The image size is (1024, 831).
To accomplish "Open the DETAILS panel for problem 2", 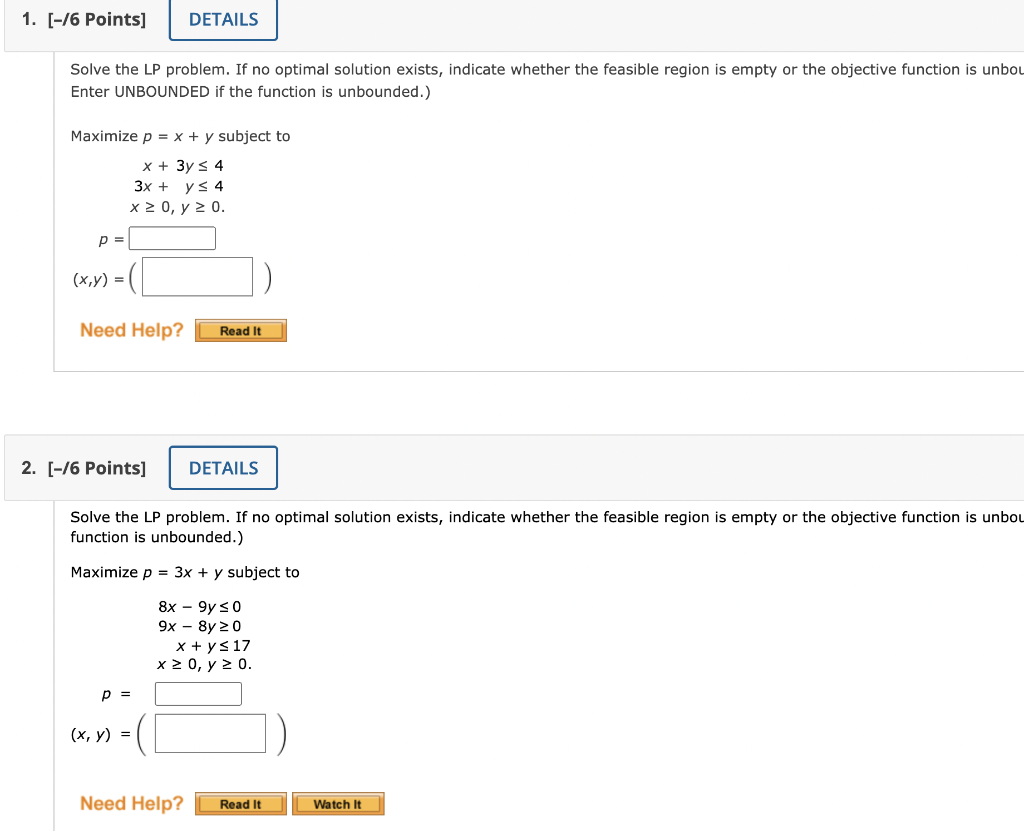I will (x=222, y=467).
